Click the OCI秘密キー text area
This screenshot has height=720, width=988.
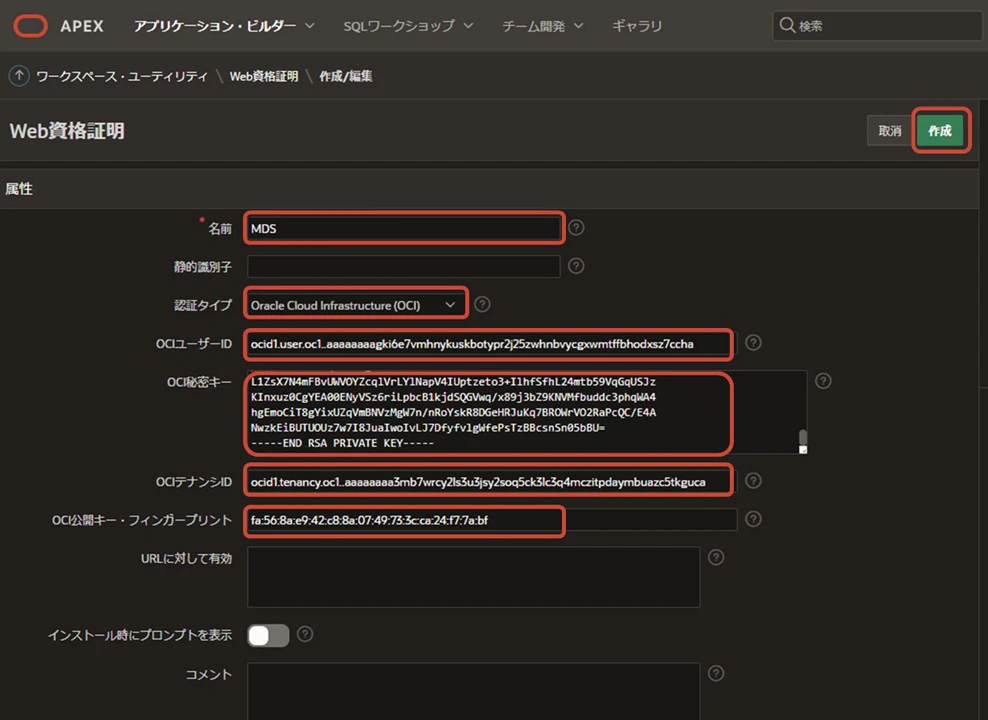click(x=527, y=412)
